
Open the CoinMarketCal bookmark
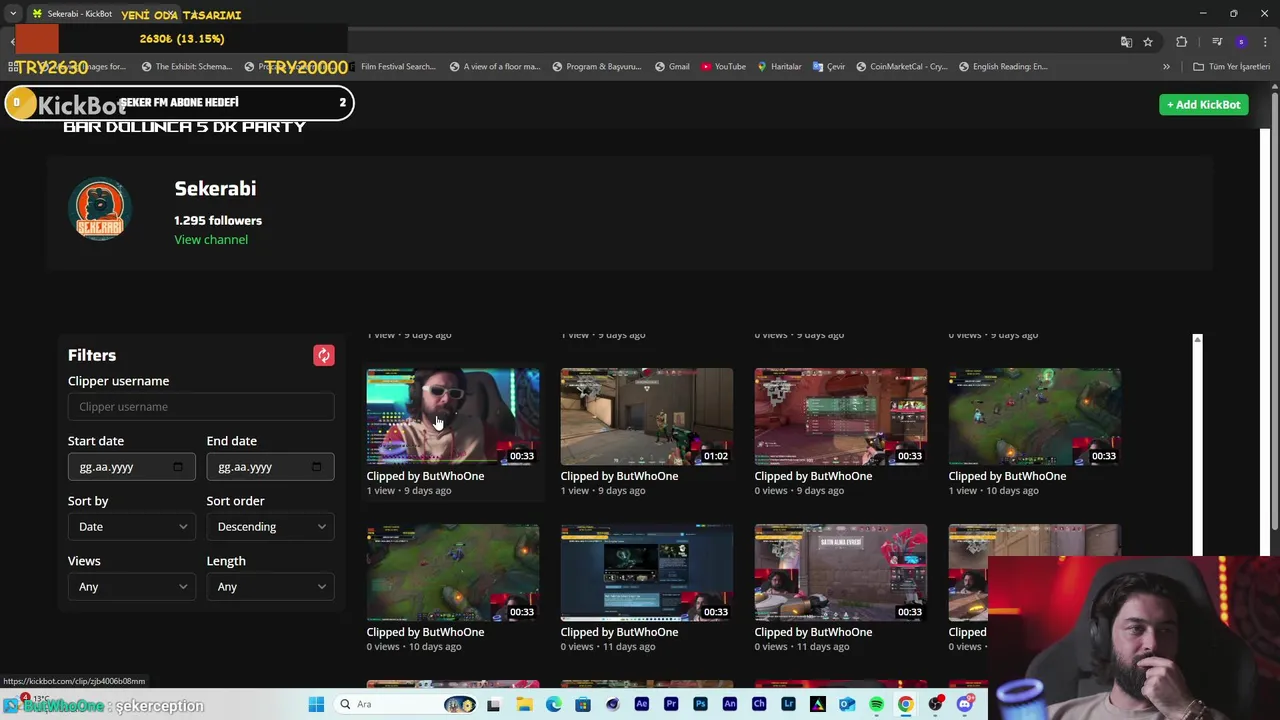[x=902, y=67]
